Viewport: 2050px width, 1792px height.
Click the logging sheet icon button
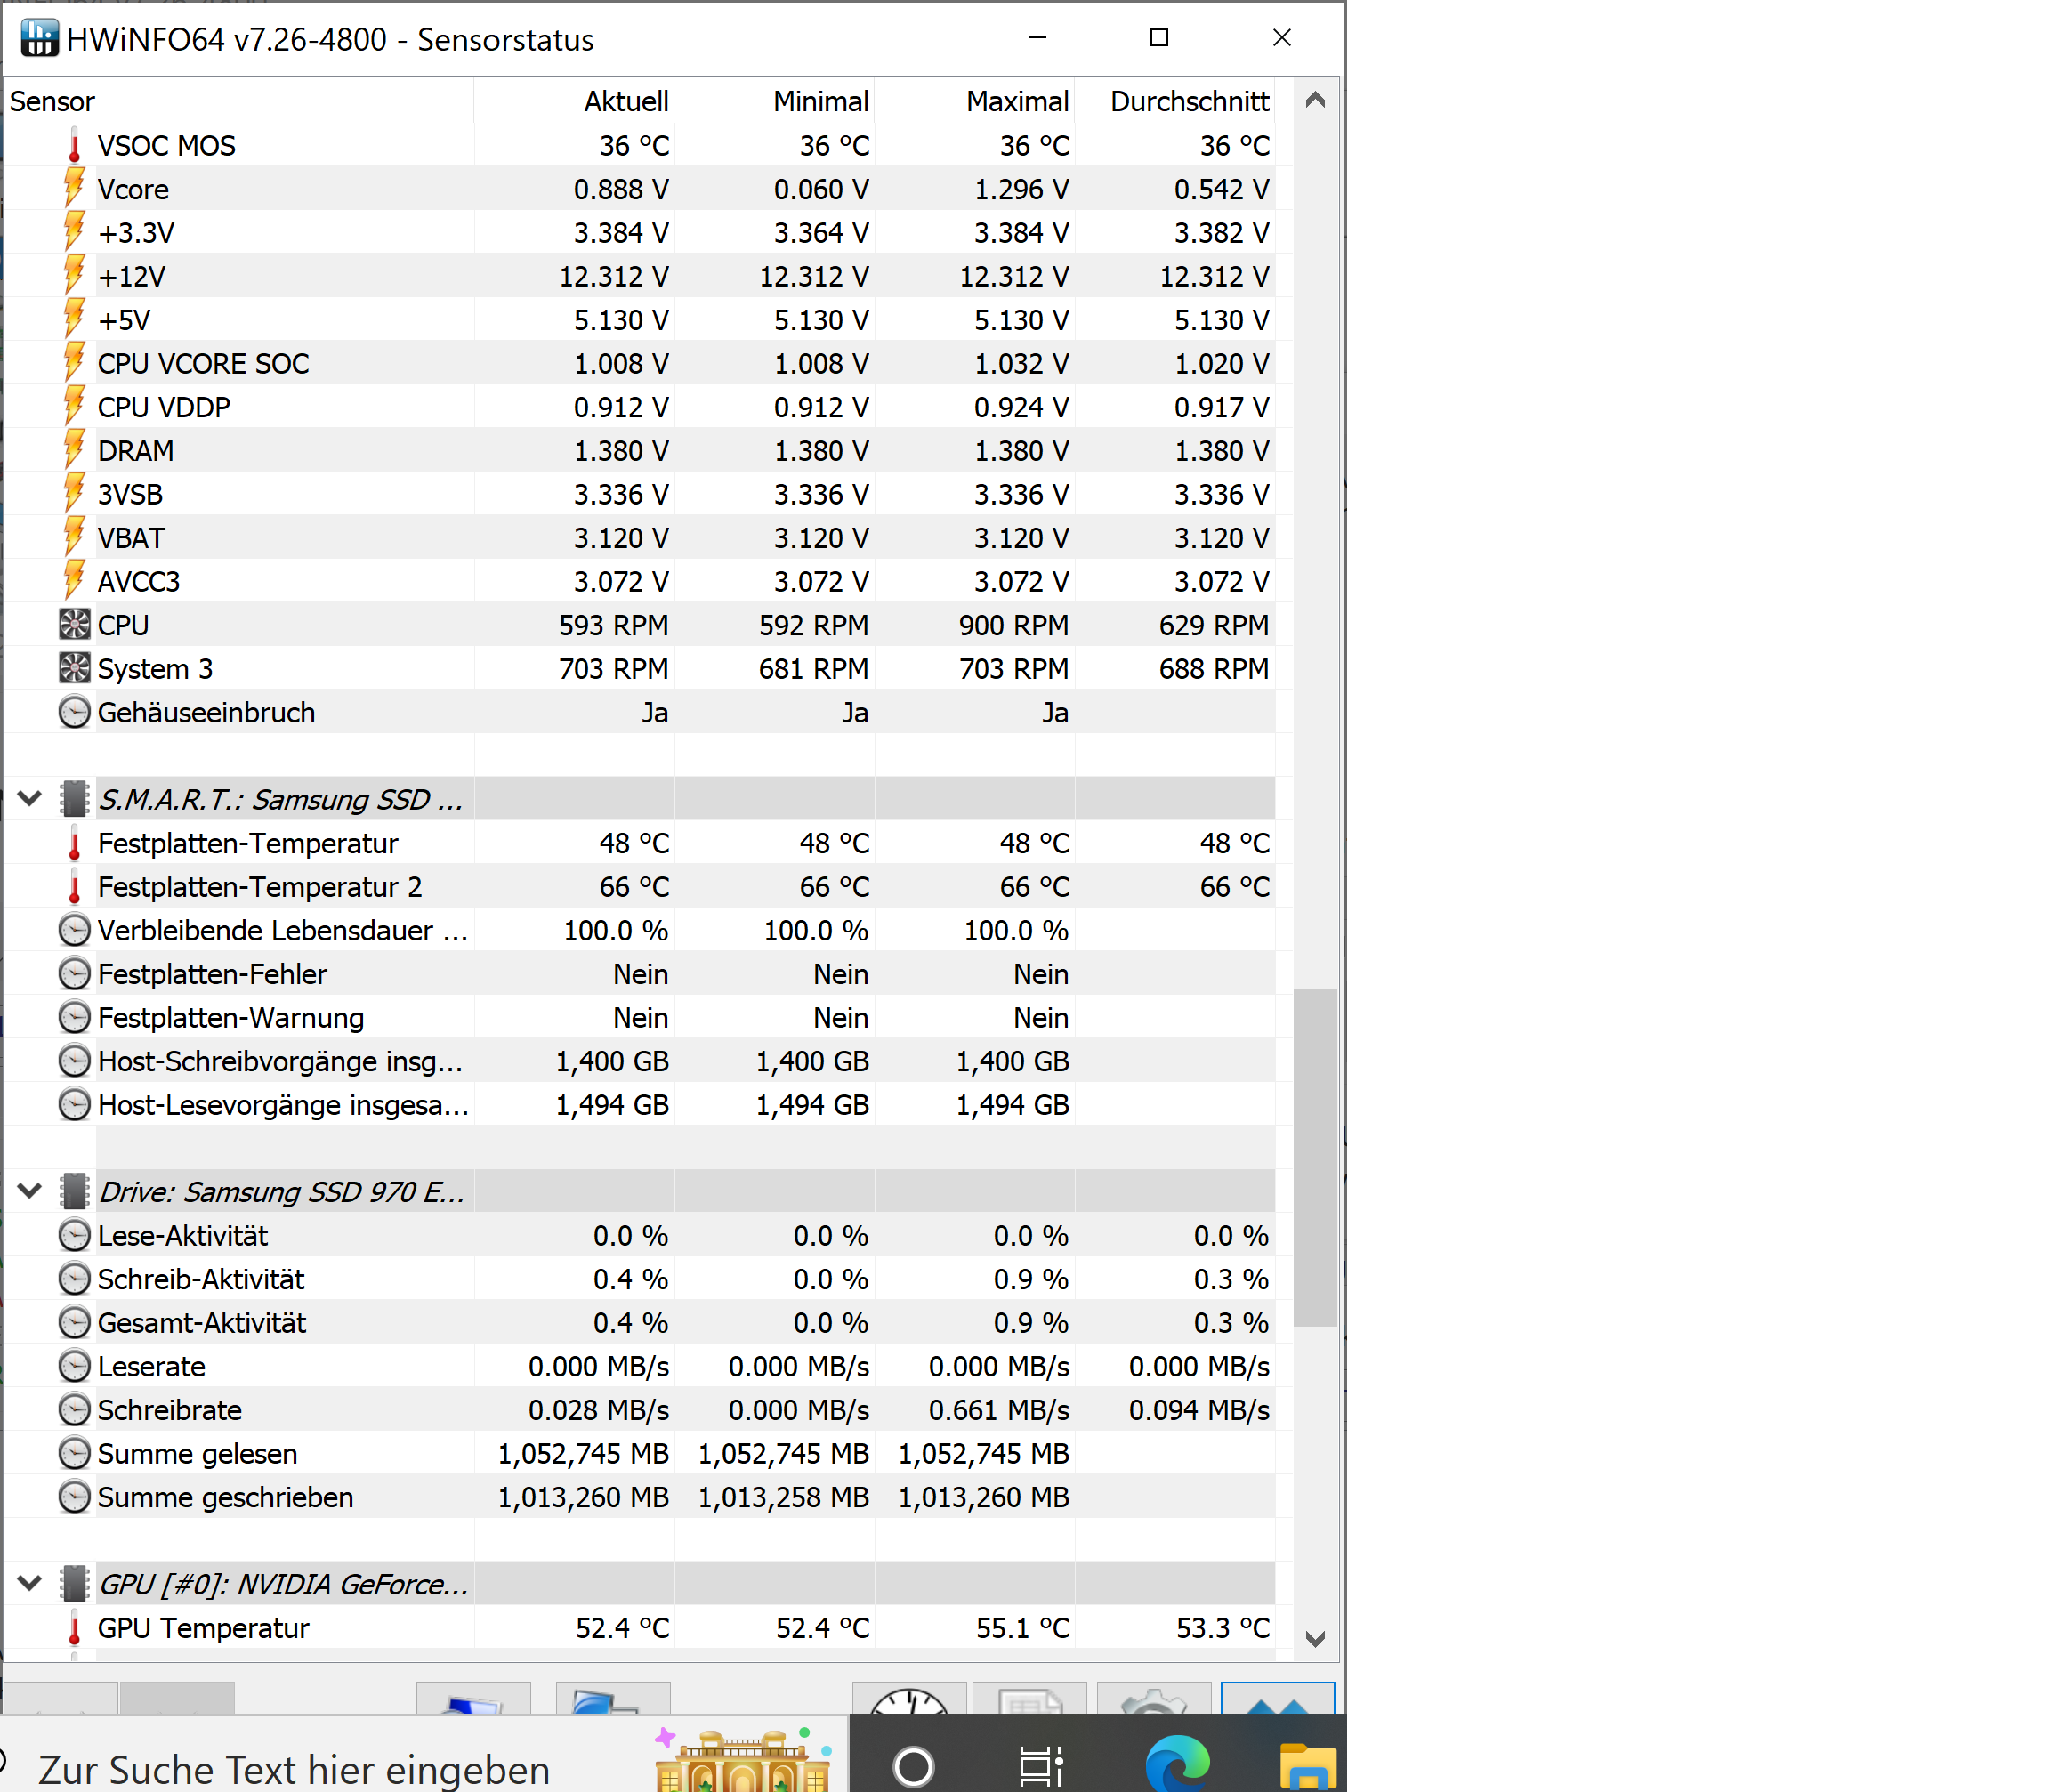pos(1029,1699)
